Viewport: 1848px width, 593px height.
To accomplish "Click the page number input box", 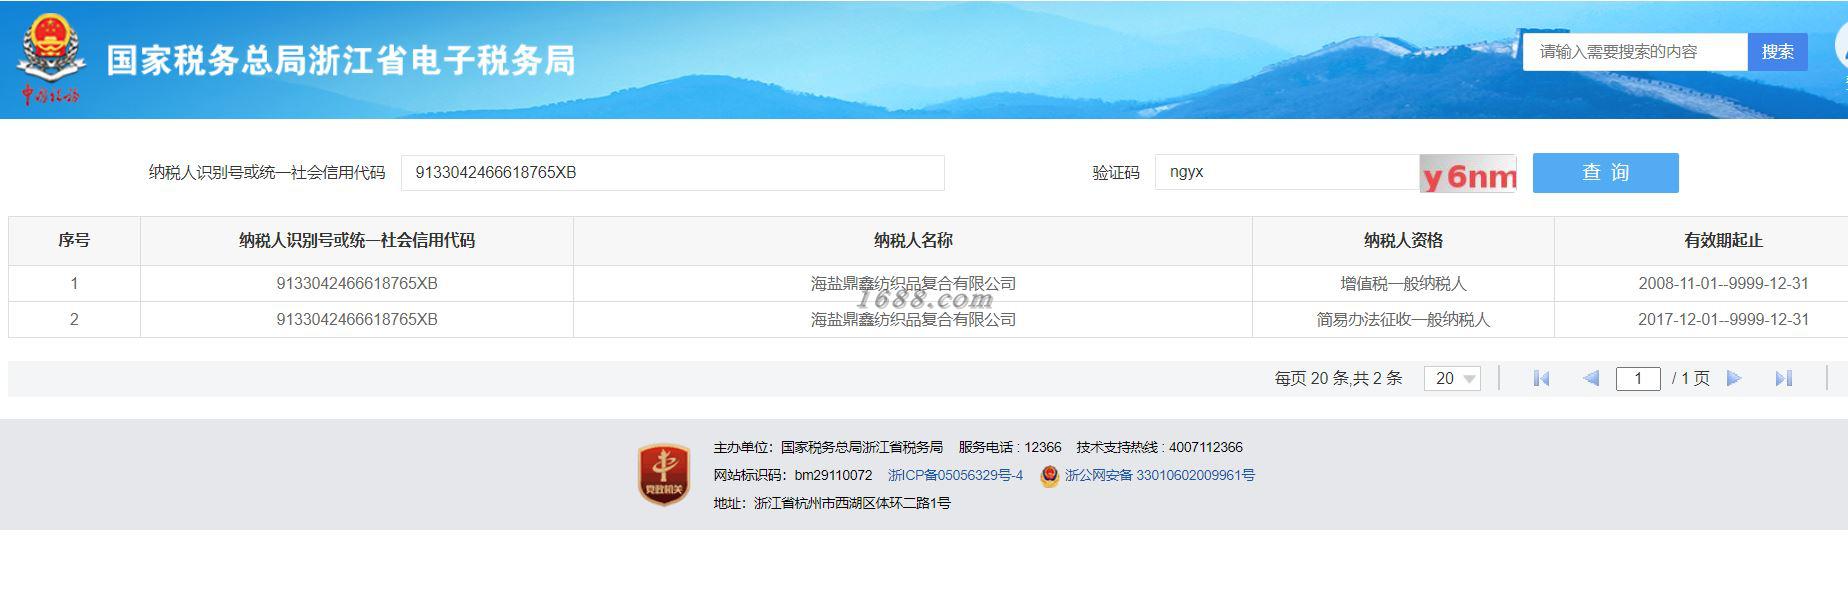I will 1638,378.
